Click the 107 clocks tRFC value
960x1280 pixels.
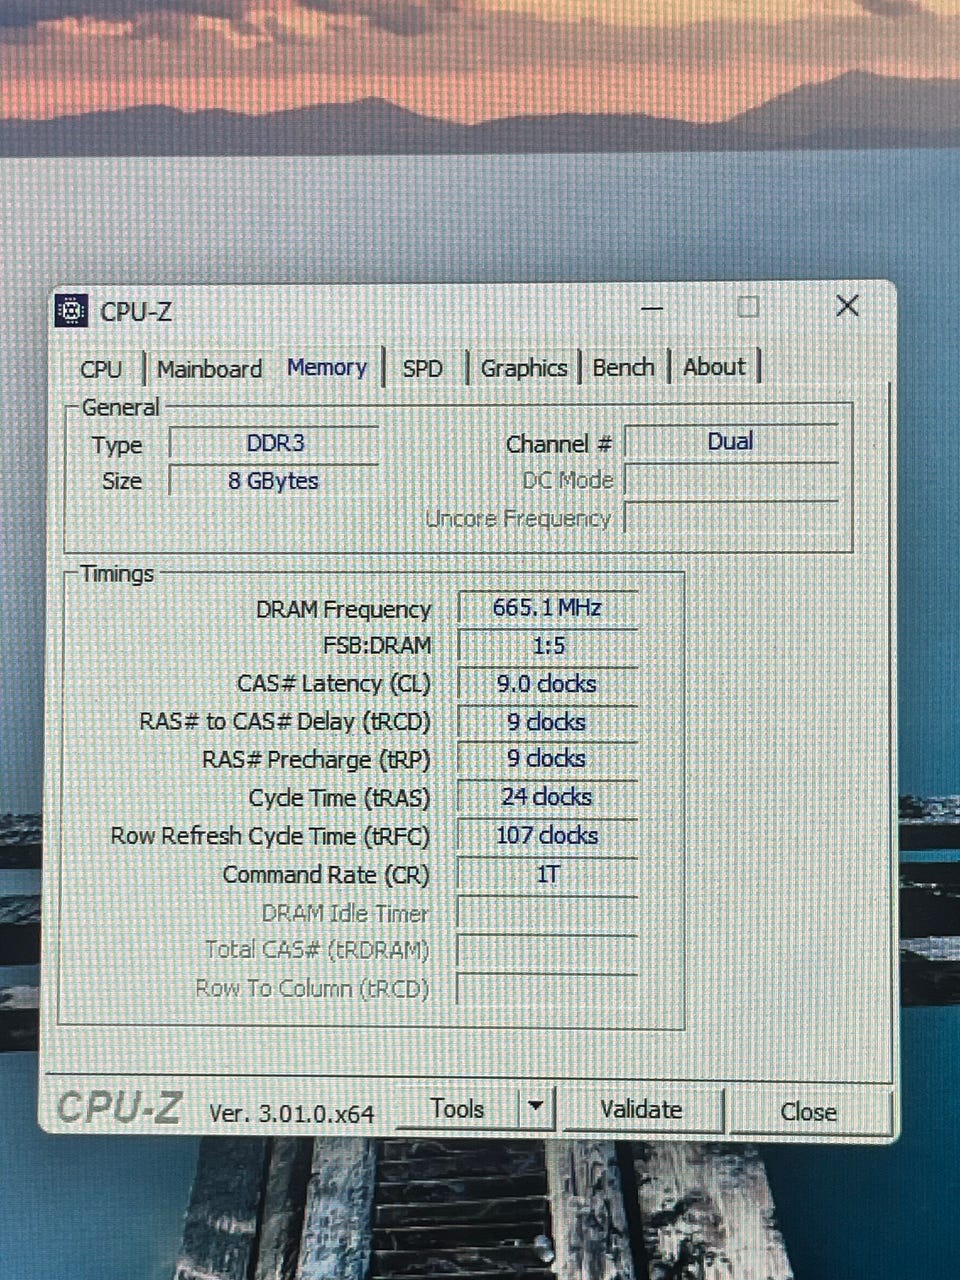point(548,835)
